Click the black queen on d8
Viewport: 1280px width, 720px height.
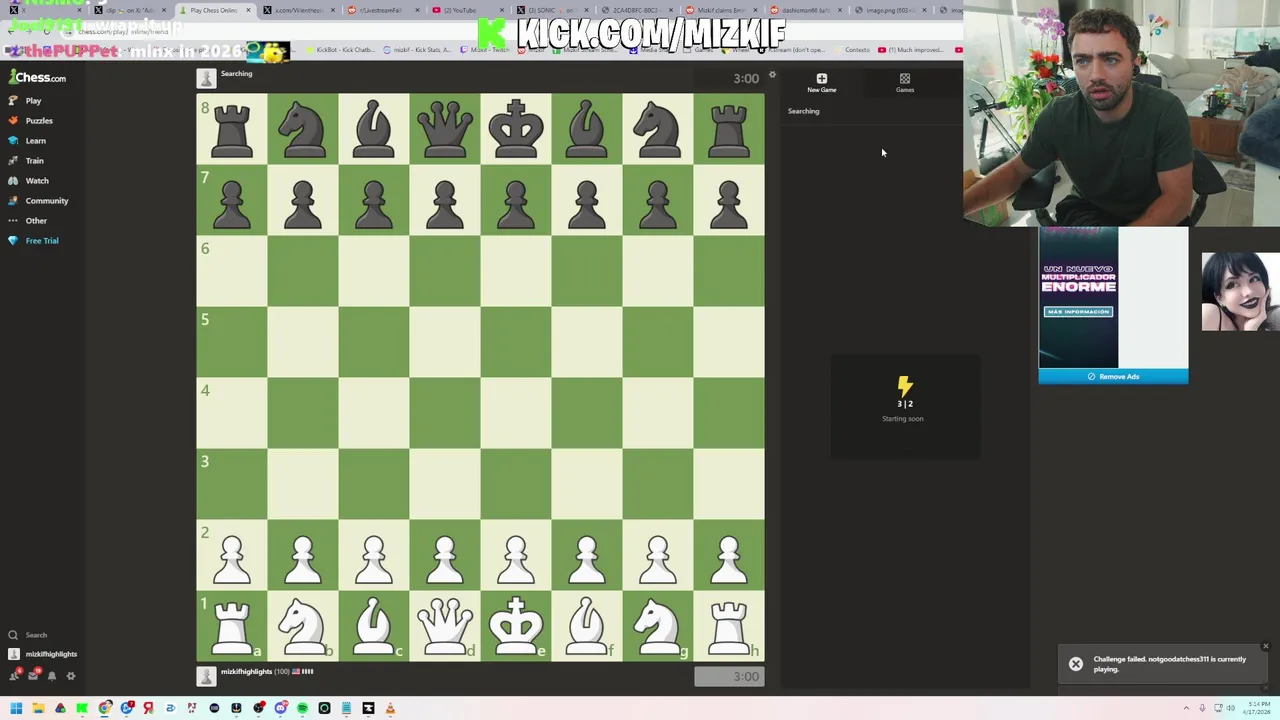pyautogui.click(x=445, y=129)
